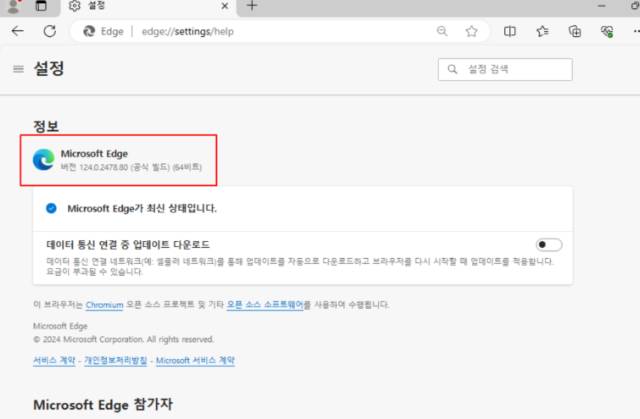Open the 개인정보처리방침 link
The height and width of the screenshot is (419, 640).
116,360
